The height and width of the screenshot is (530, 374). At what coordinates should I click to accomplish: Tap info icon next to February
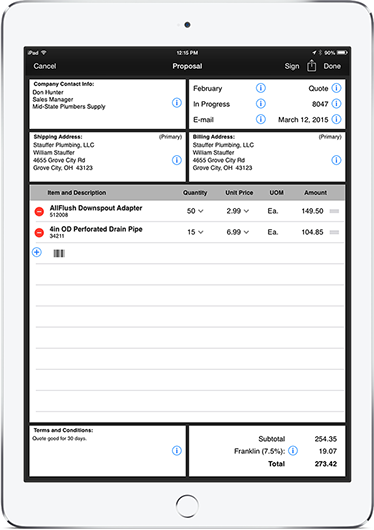(x=260, y=88)
